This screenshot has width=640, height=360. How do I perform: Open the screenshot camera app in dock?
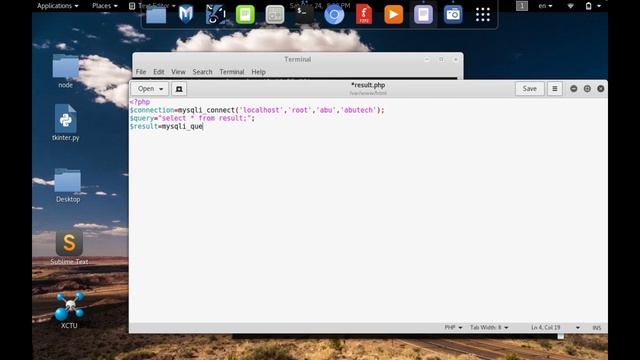tap(453, 15)
